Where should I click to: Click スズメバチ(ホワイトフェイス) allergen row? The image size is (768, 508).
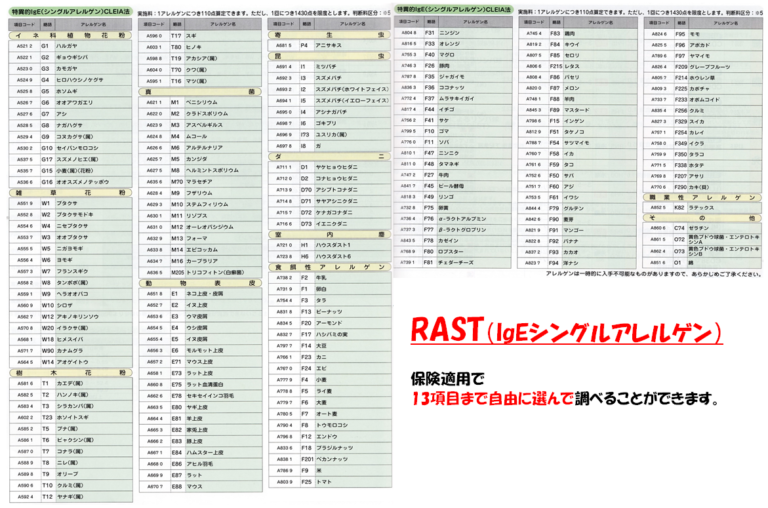pyautogui.click(x=330, y=89)
